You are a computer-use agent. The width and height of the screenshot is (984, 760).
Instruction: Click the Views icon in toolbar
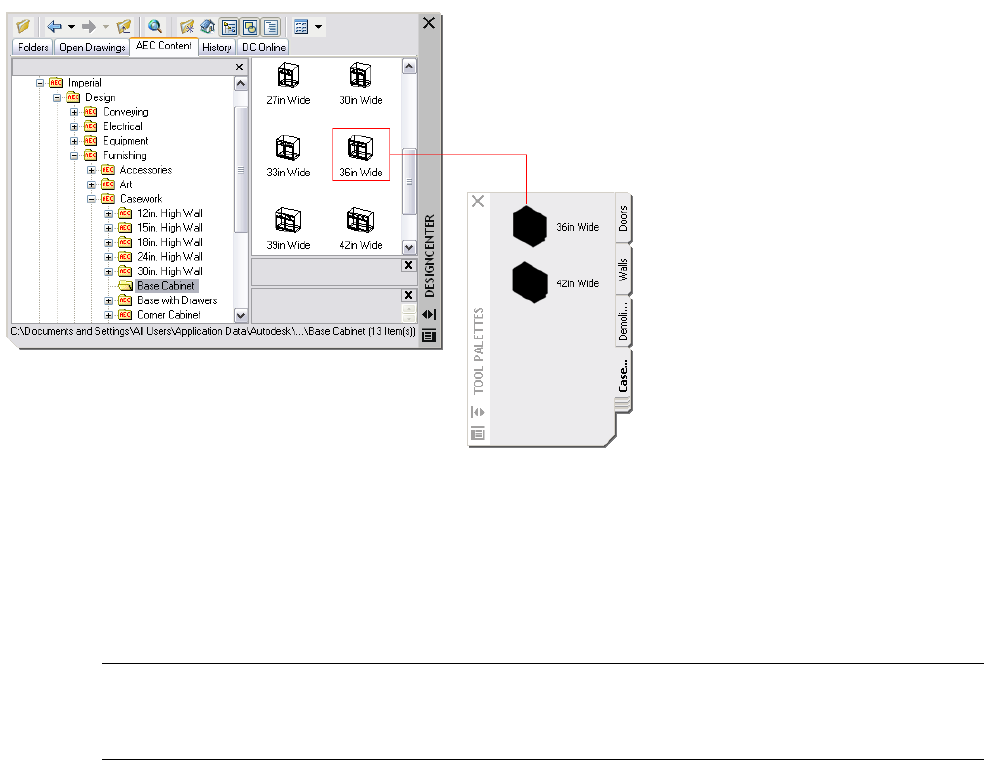tap(301, 26)
